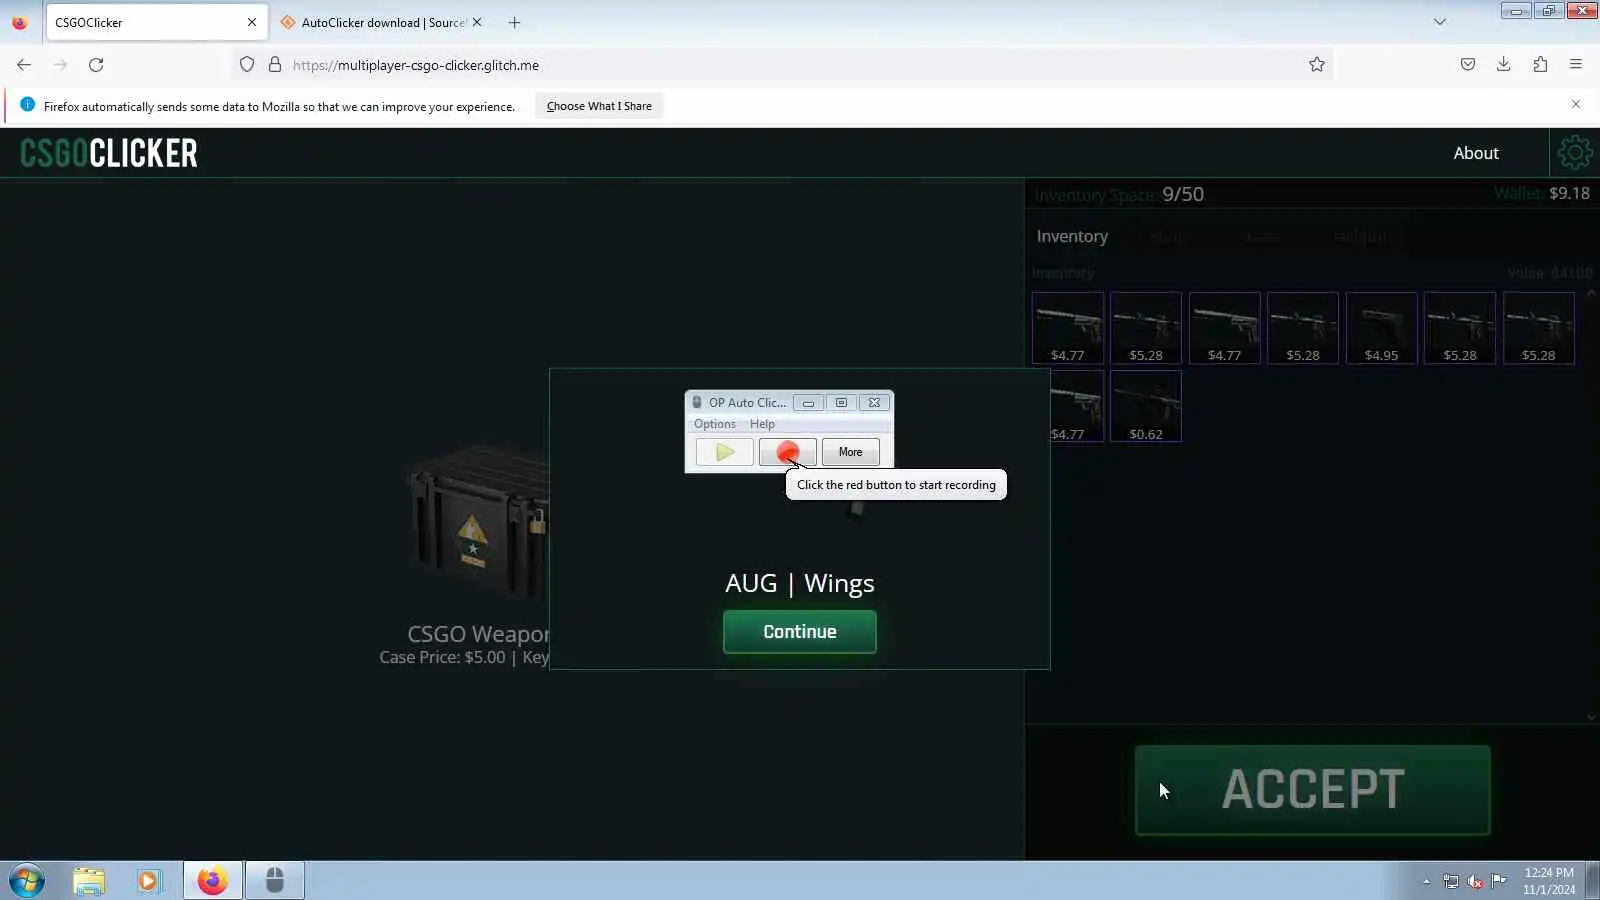The height and width of the screenshot is (900, 1600).
Task: Select the $0.62 inventory item
Action: pos(1146,406)
